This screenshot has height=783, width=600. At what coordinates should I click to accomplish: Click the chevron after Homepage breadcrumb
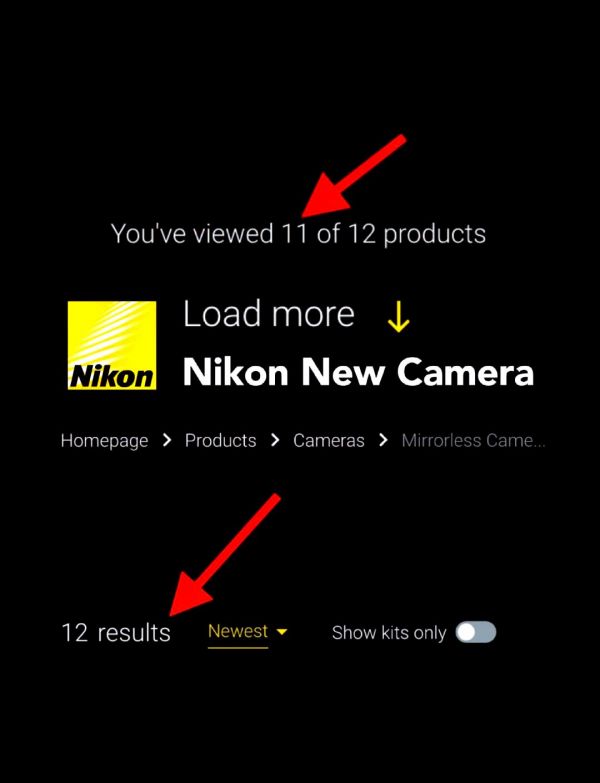[167, 440]
